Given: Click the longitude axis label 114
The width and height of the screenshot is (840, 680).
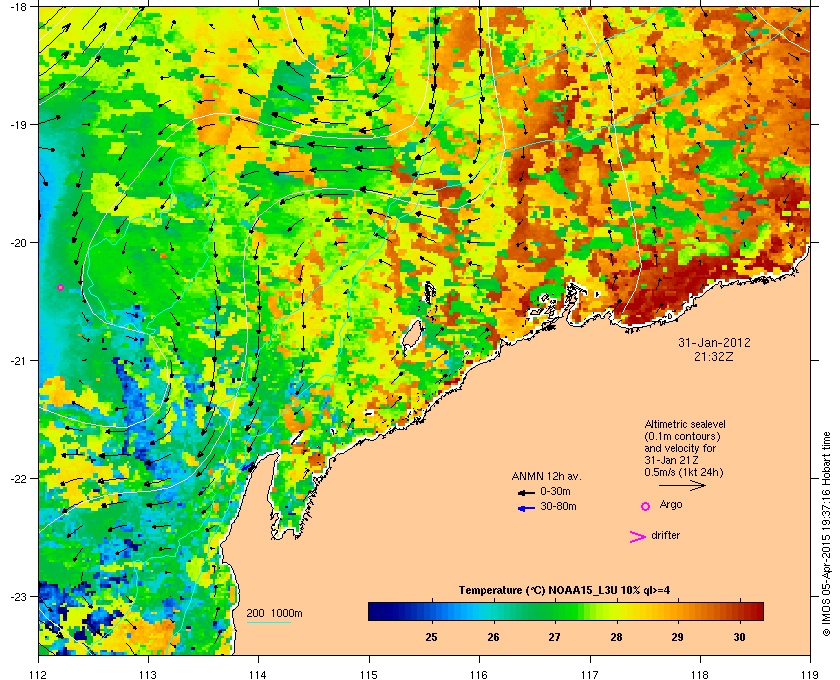Looking at the screenshot, I should click(x=258, y=674).
